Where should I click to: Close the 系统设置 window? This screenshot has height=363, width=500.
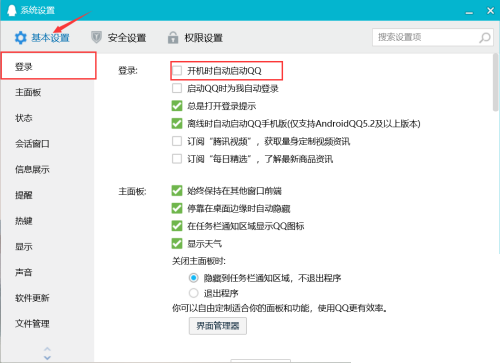[490, 11]
